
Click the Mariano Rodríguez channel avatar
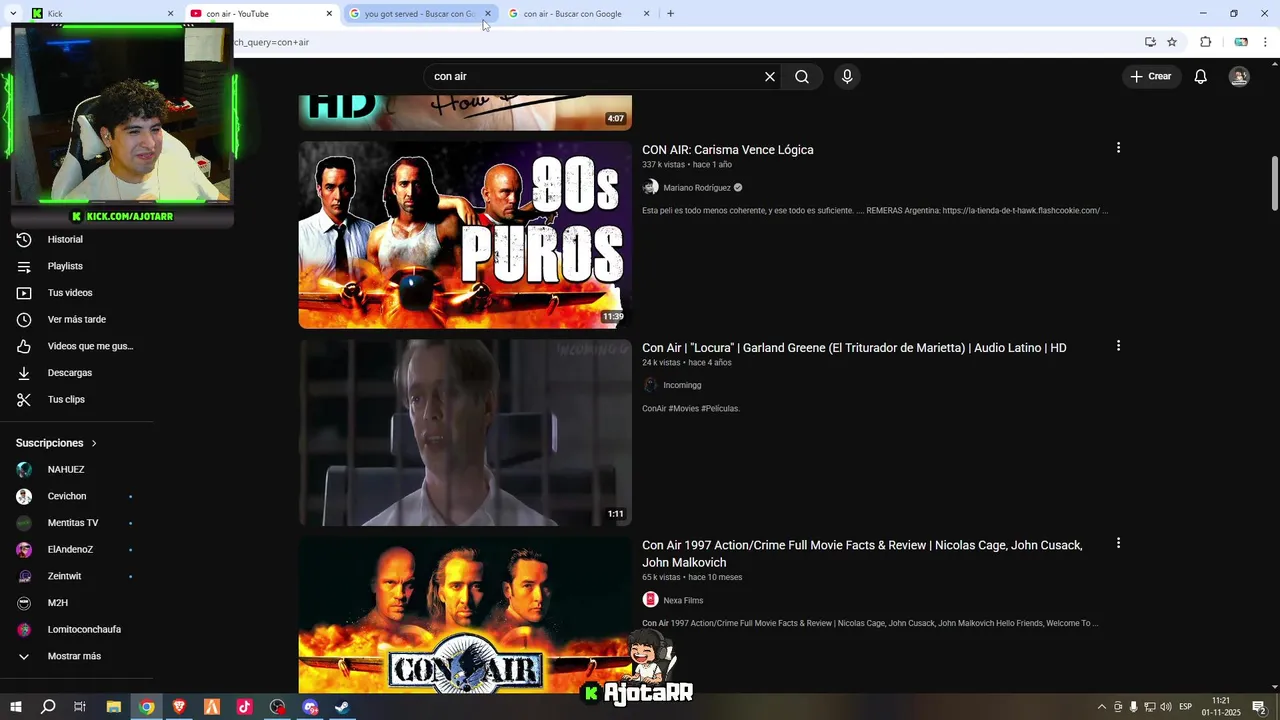coord(650,187)
